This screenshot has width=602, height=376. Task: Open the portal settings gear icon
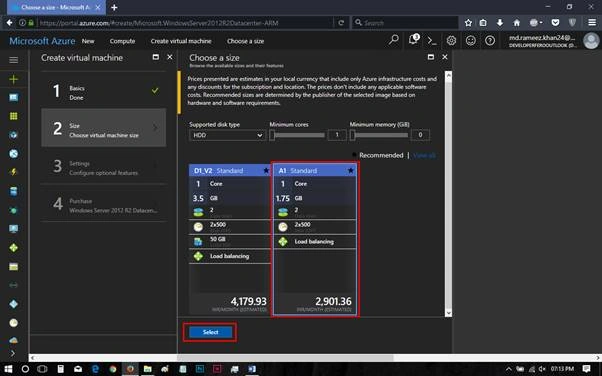[x=451, y=40]
